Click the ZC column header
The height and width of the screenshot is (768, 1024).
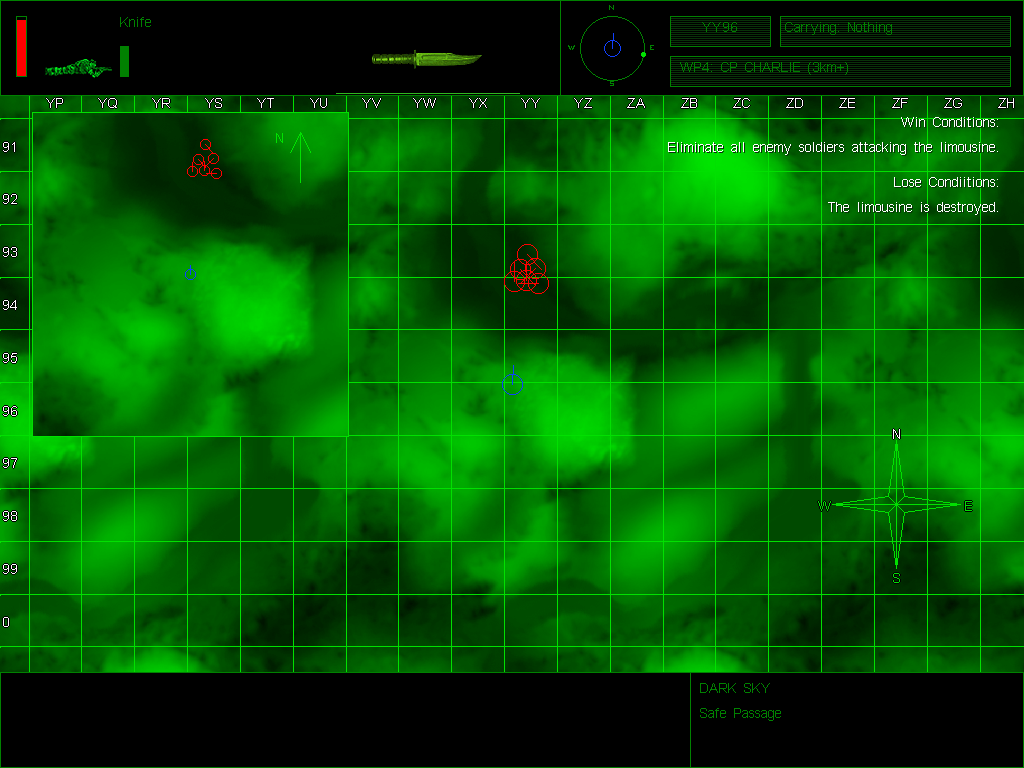coord(741,103)
